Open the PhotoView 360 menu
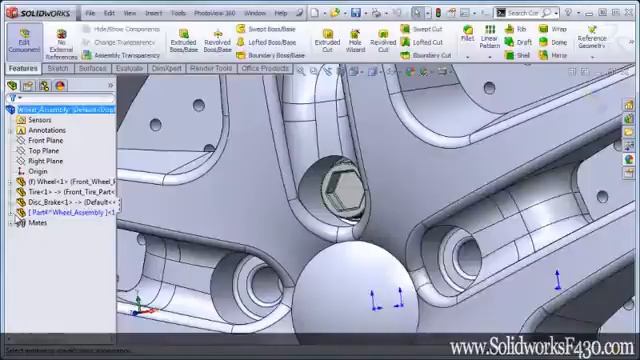 pos(214,13)
